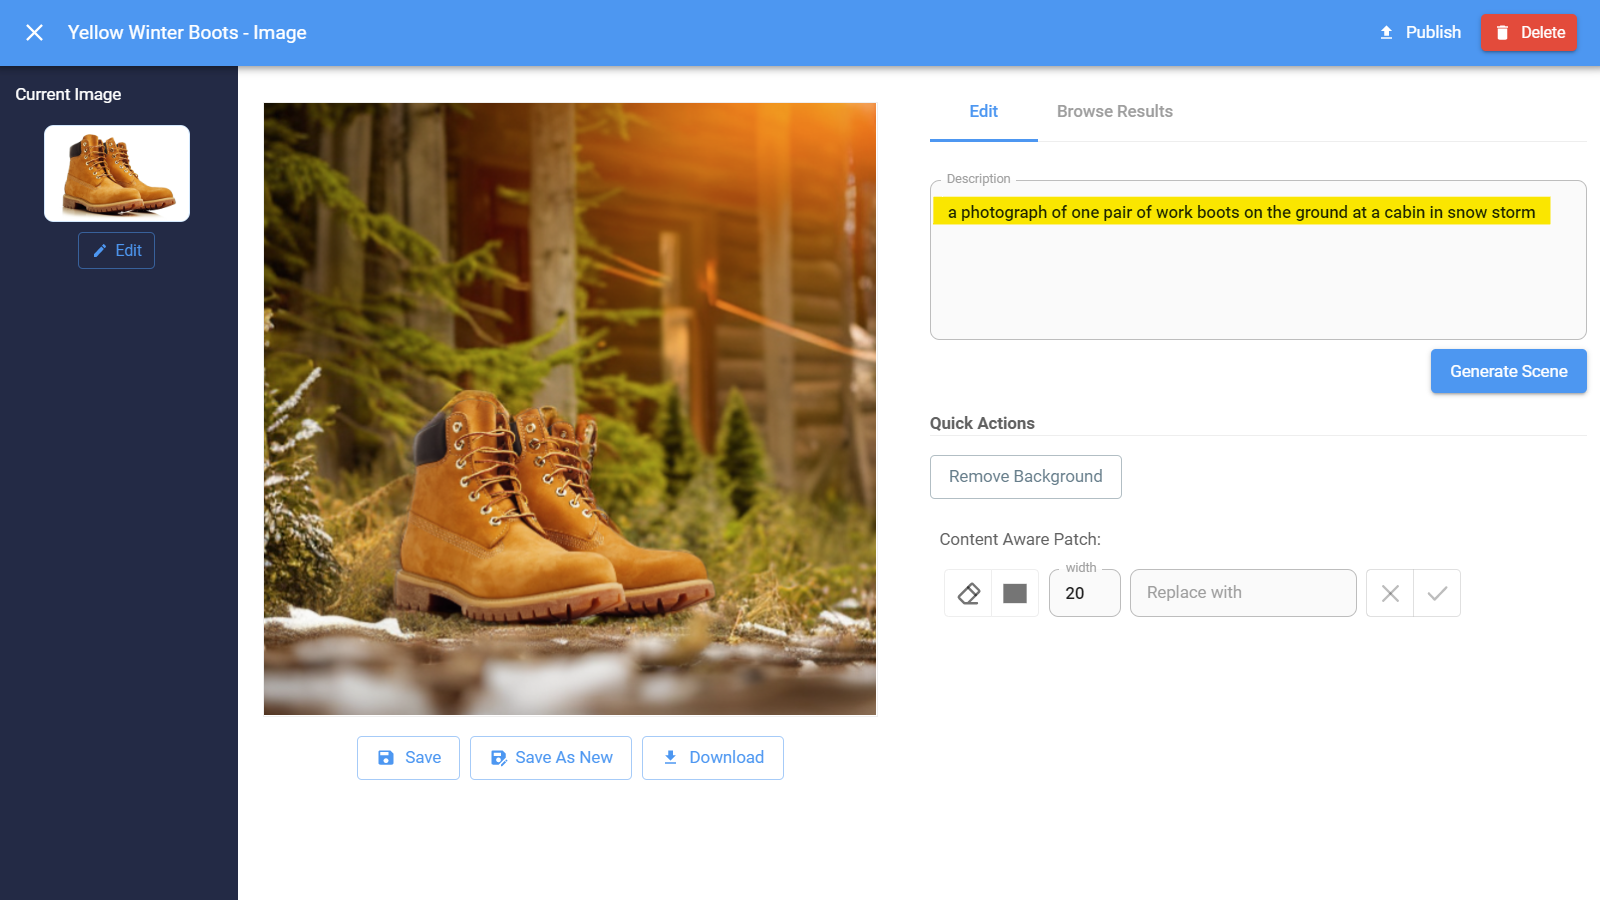Click the highlighted description text

pyautogui.click(x=1238, y=212)
